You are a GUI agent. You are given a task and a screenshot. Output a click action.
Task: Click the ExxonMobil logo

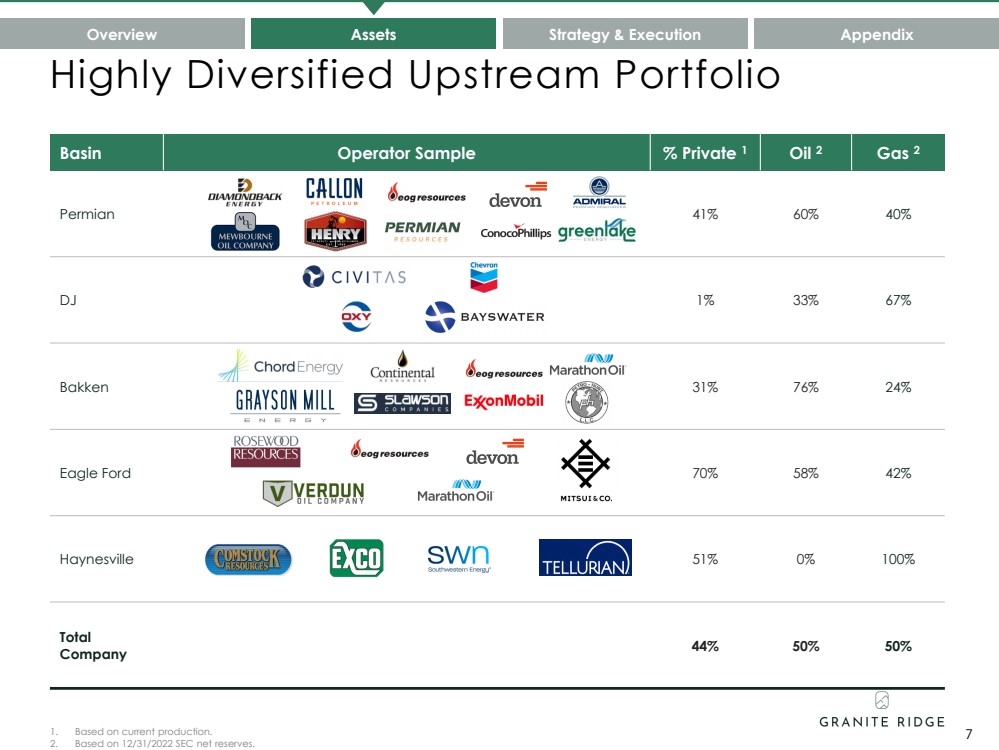click(504, 401)
